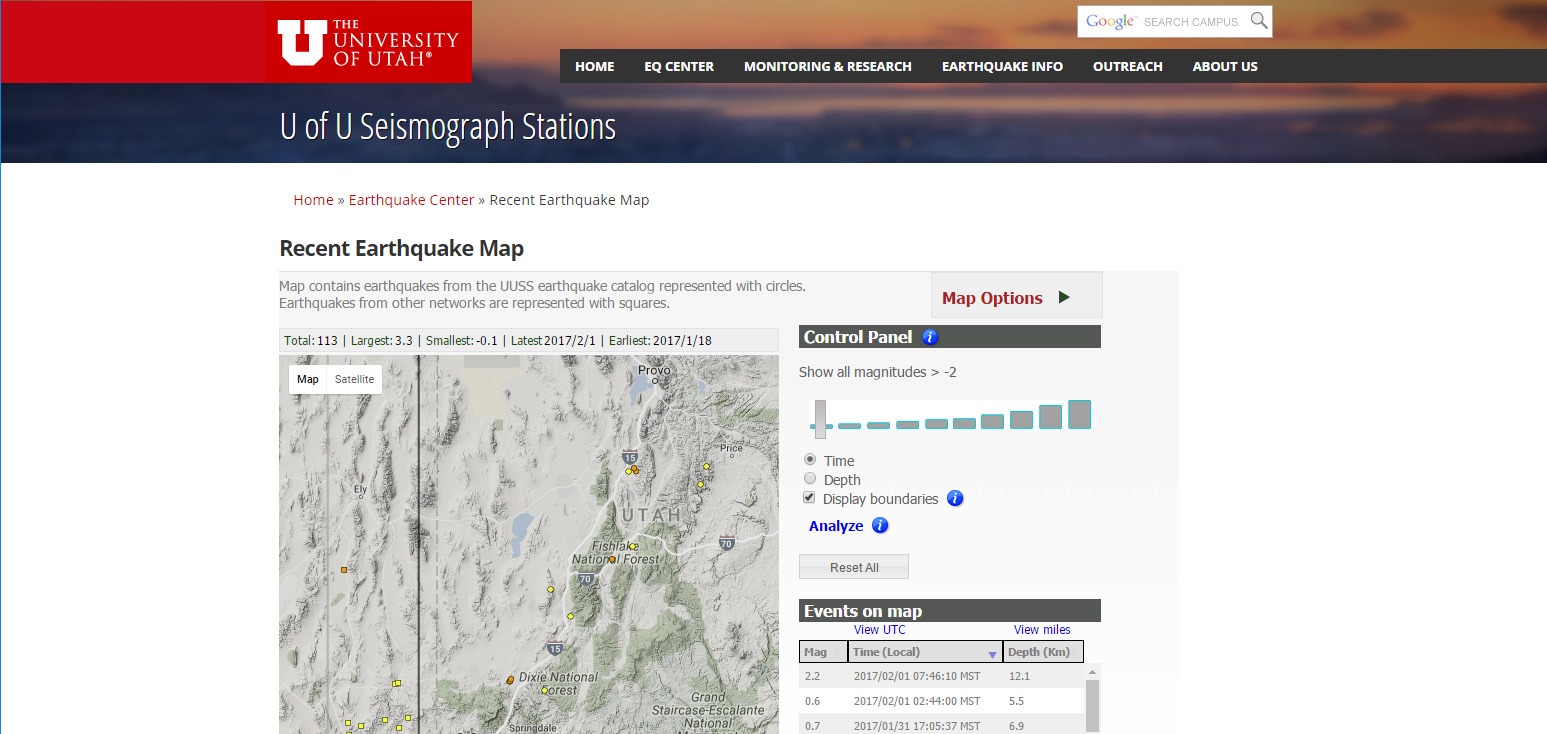Click the Interstate 70 shield near Price
Image resolution: width=1547 pixels, height=734 pixels.
725,543
